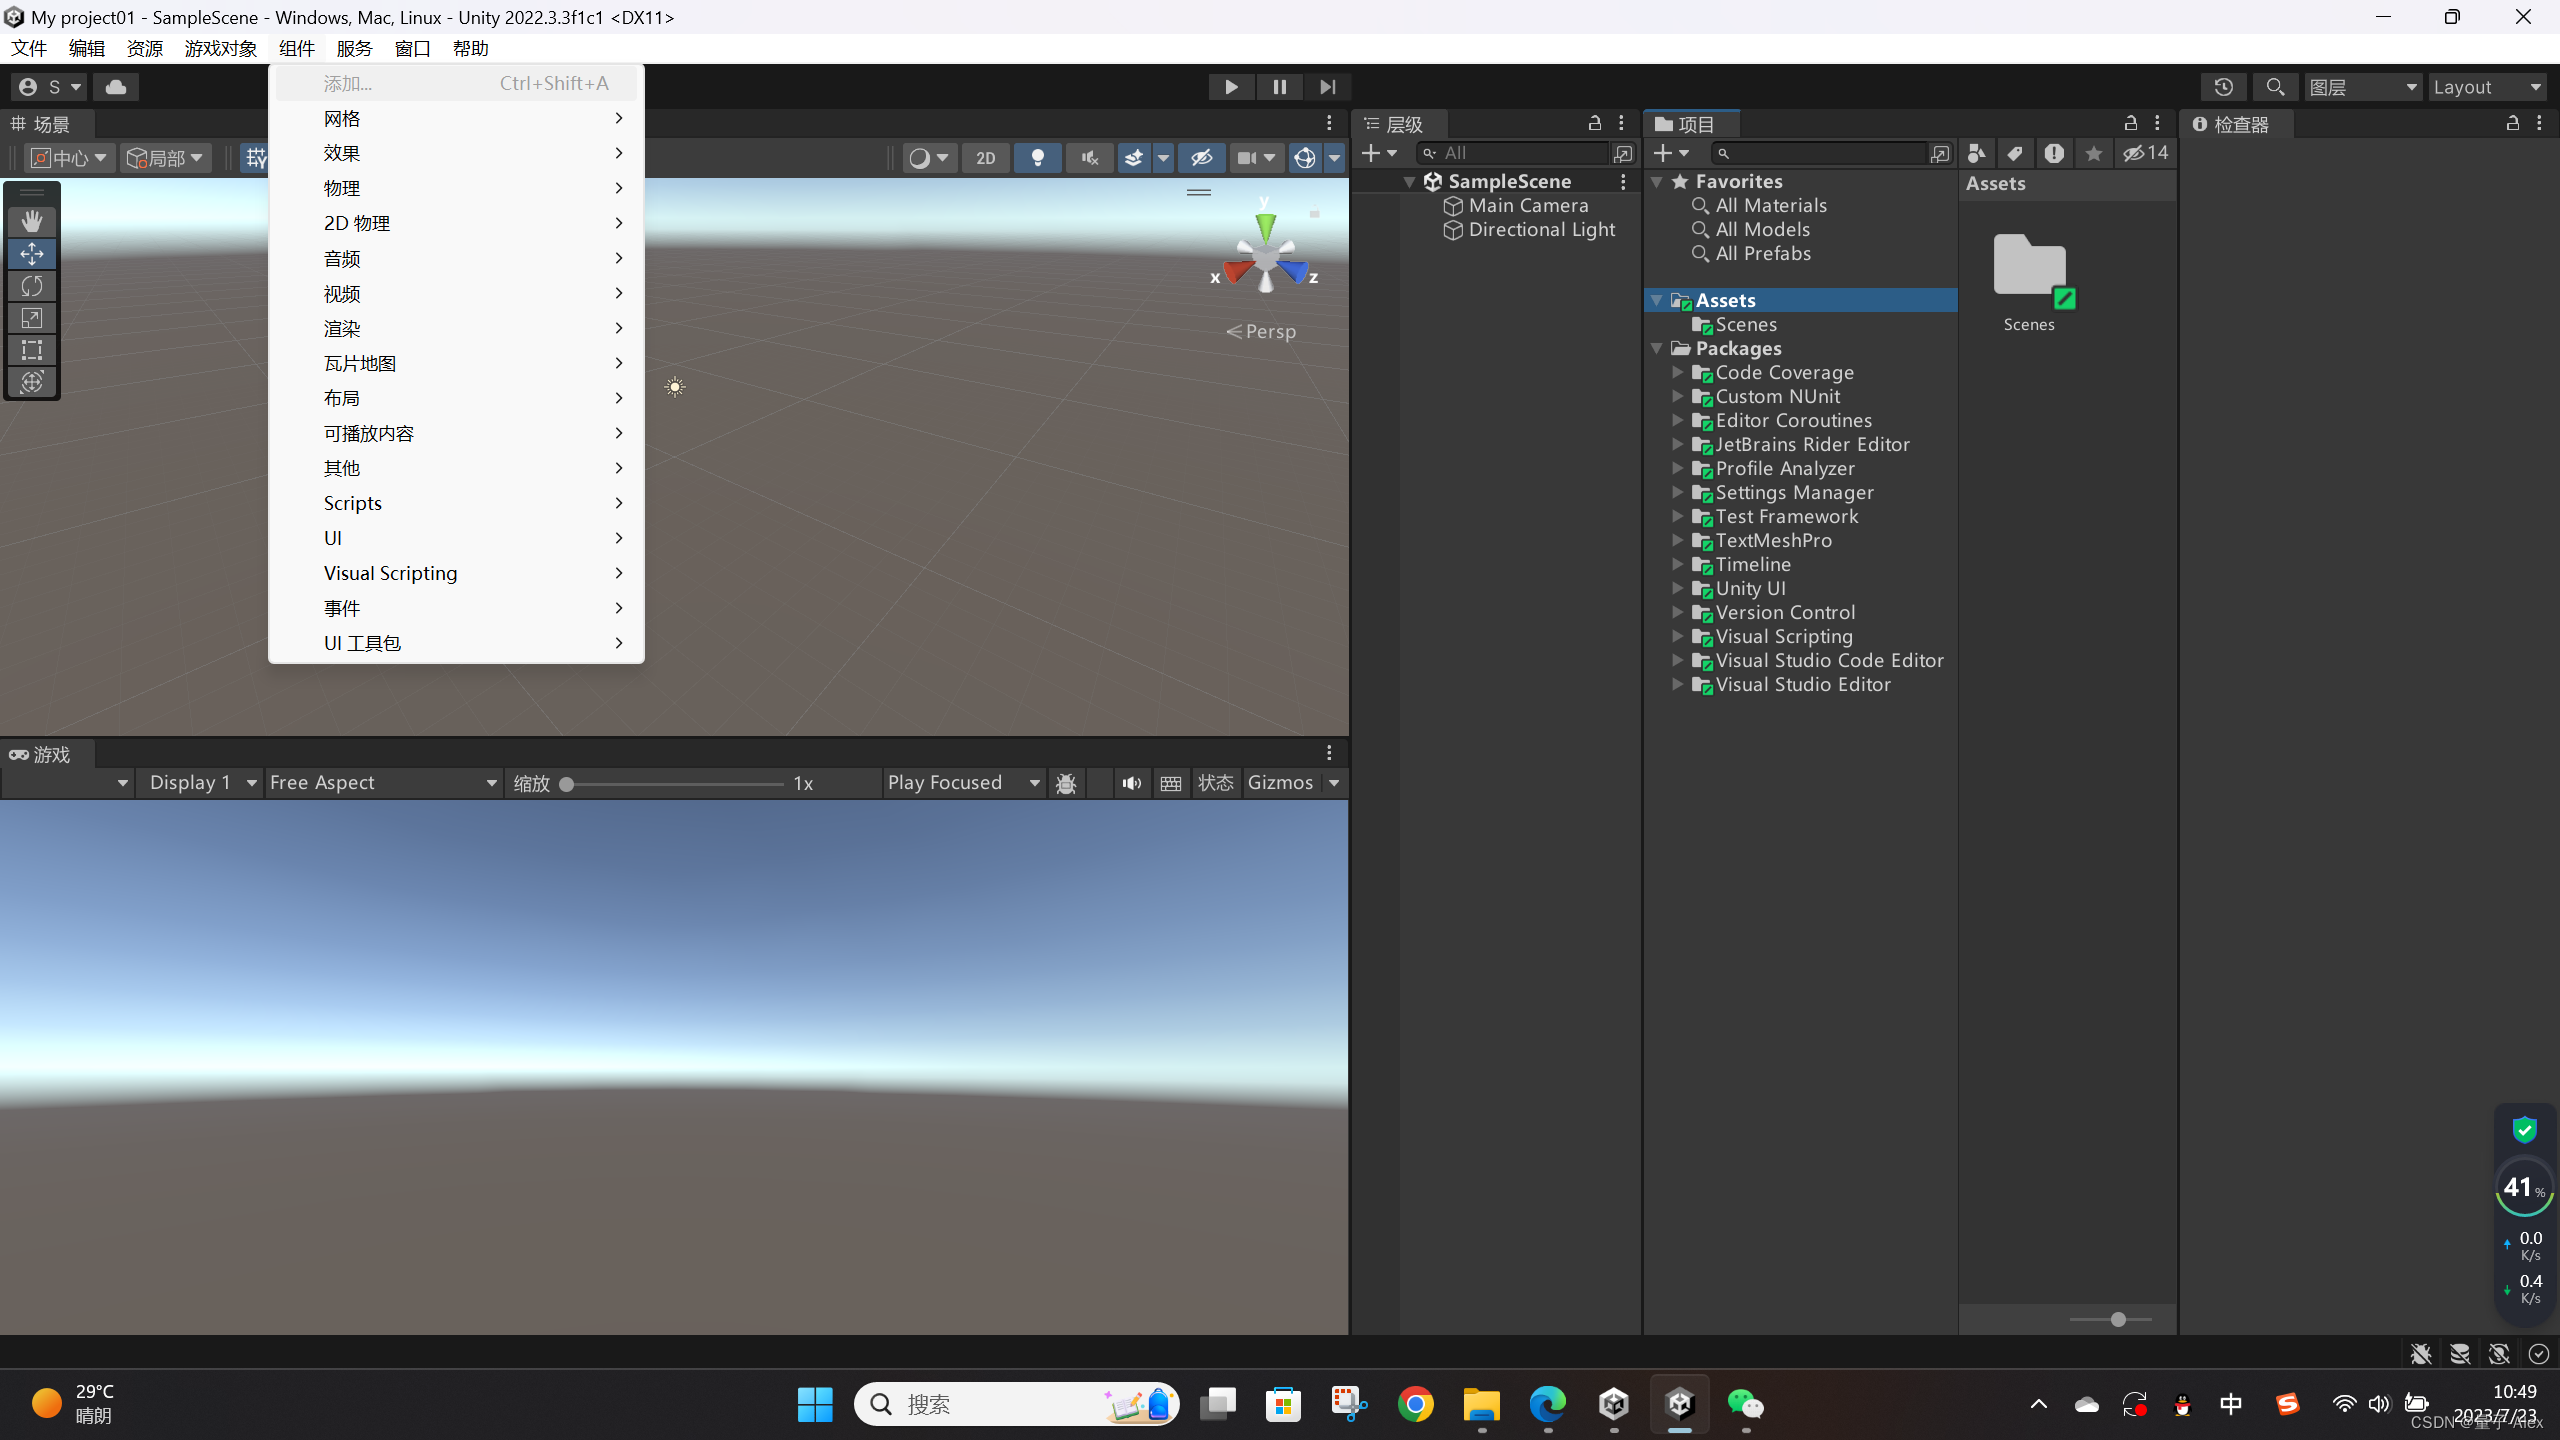Click the 缩放 zoom slider handle
Screen dimensions: 2560x1440
coord(567,784)
